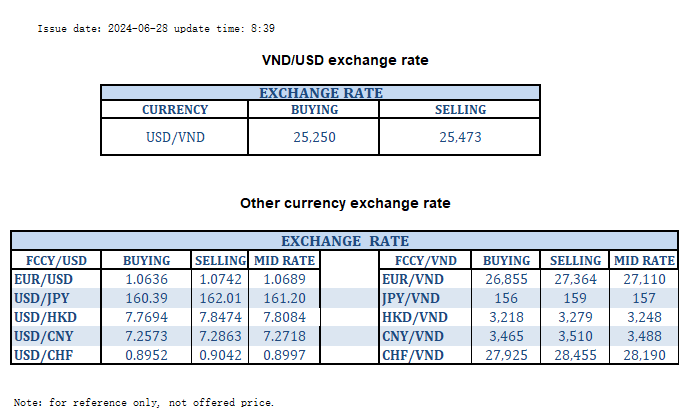The width and height of the screenshot is (694, 413).
Task: Select the CURRENCY column header
Action: (x=175, y=110)
